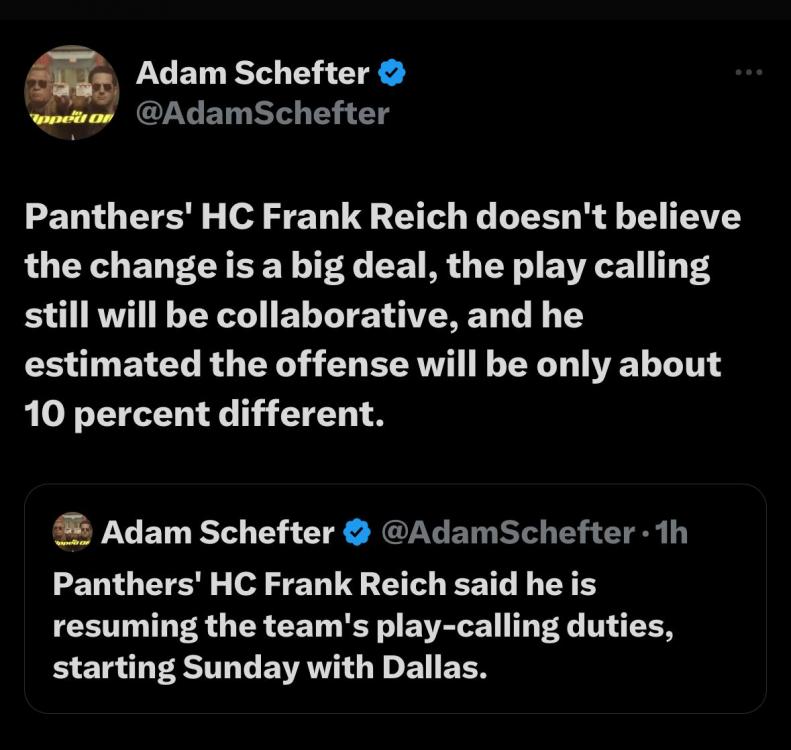The image size is (791, 750).
Task: Click the @AdamSchefter handle below the main name
Action: point(261,113)
